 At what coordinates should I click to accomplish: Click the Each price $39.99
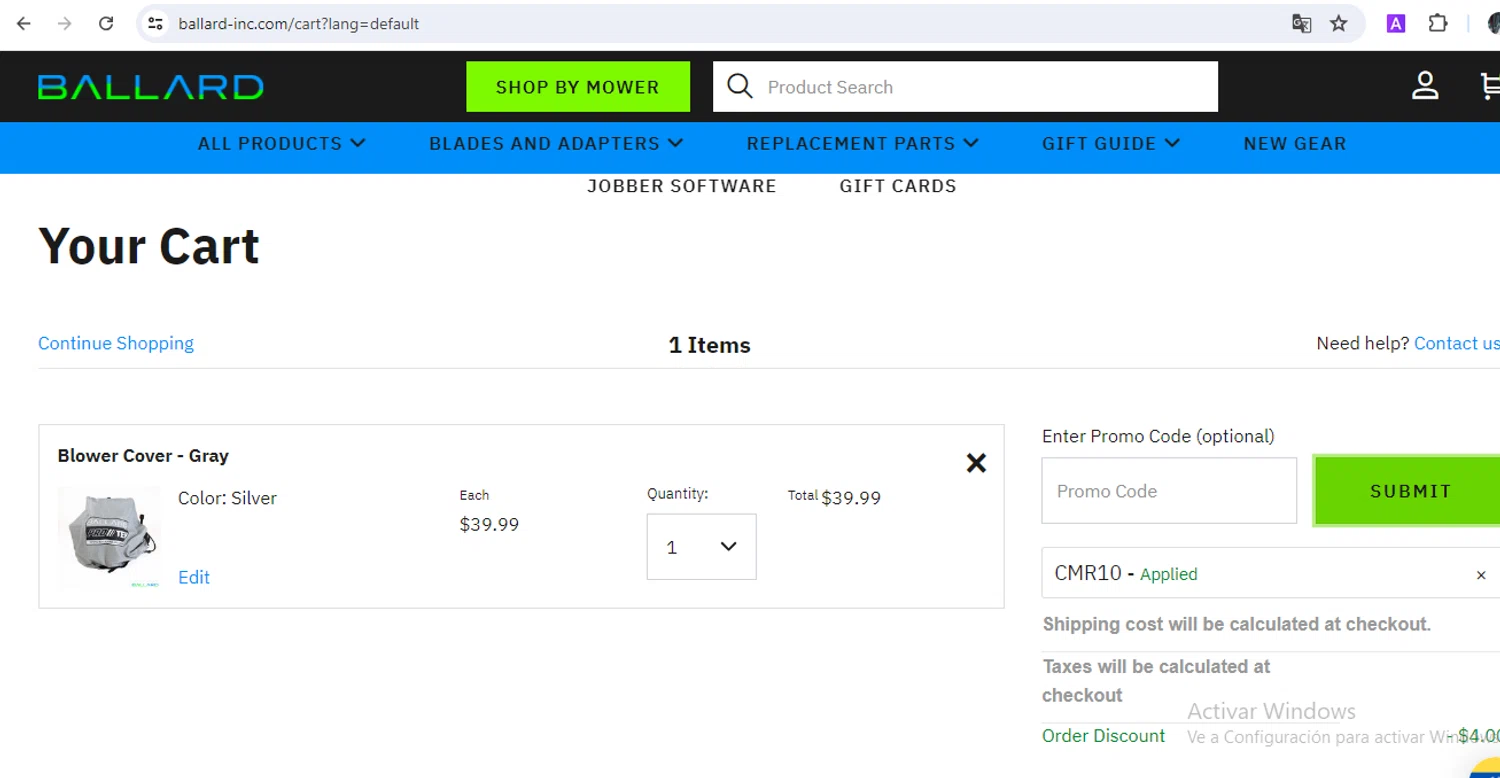(489, 524)
